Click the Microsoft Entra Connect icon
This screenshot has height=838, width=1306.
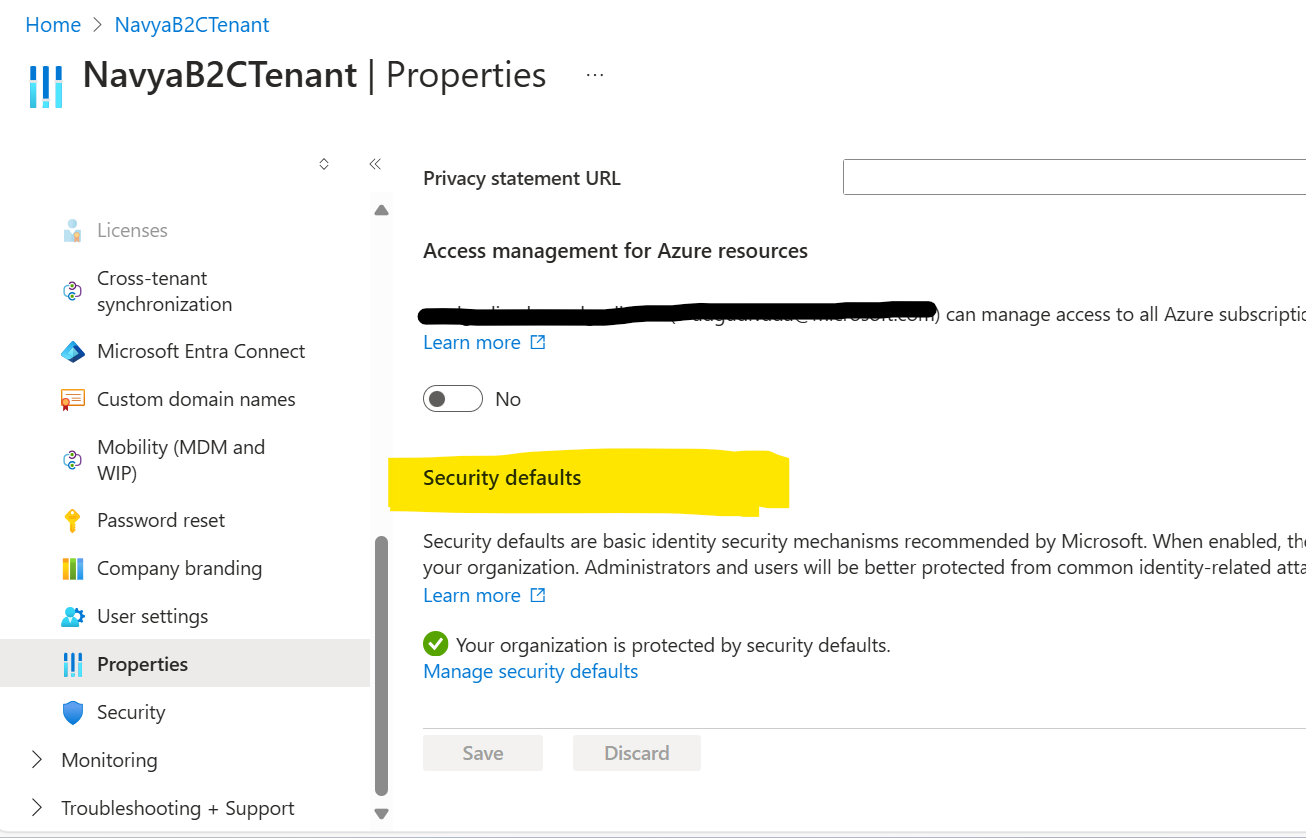pos(73,352)
